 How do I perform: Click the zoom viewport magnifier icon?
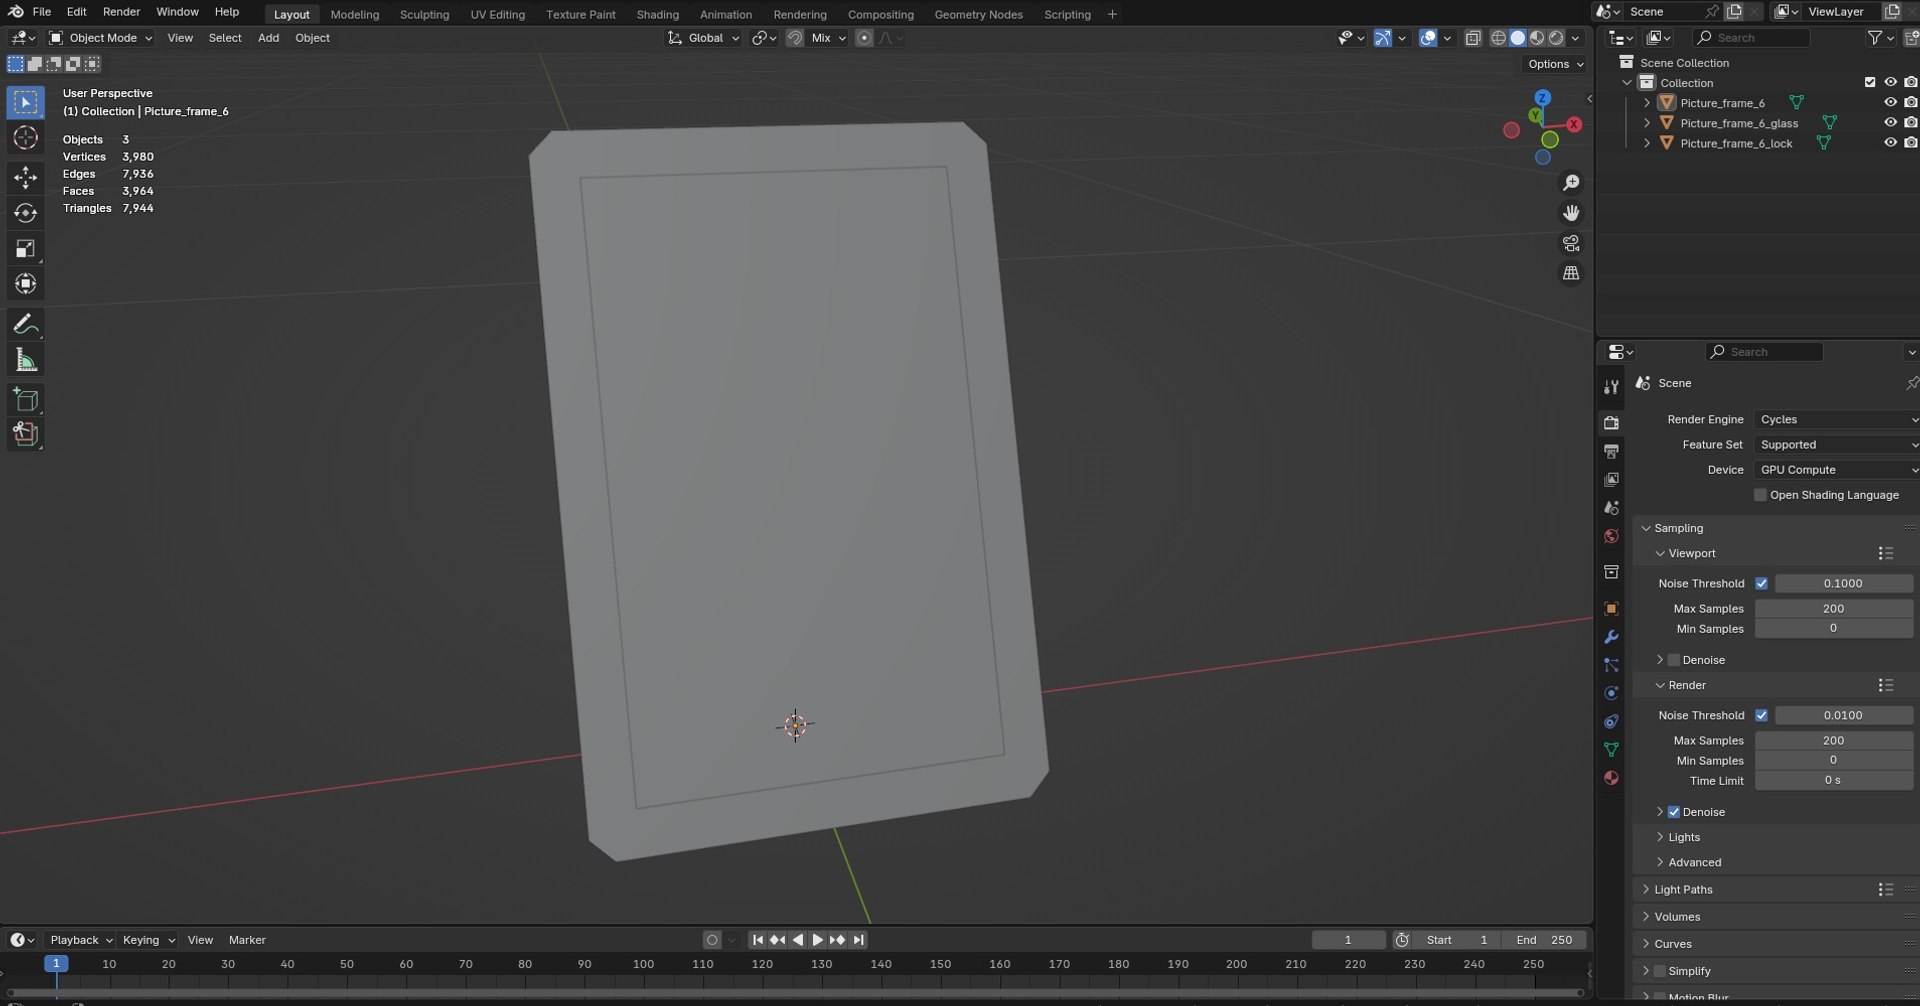coord(1571,183)
